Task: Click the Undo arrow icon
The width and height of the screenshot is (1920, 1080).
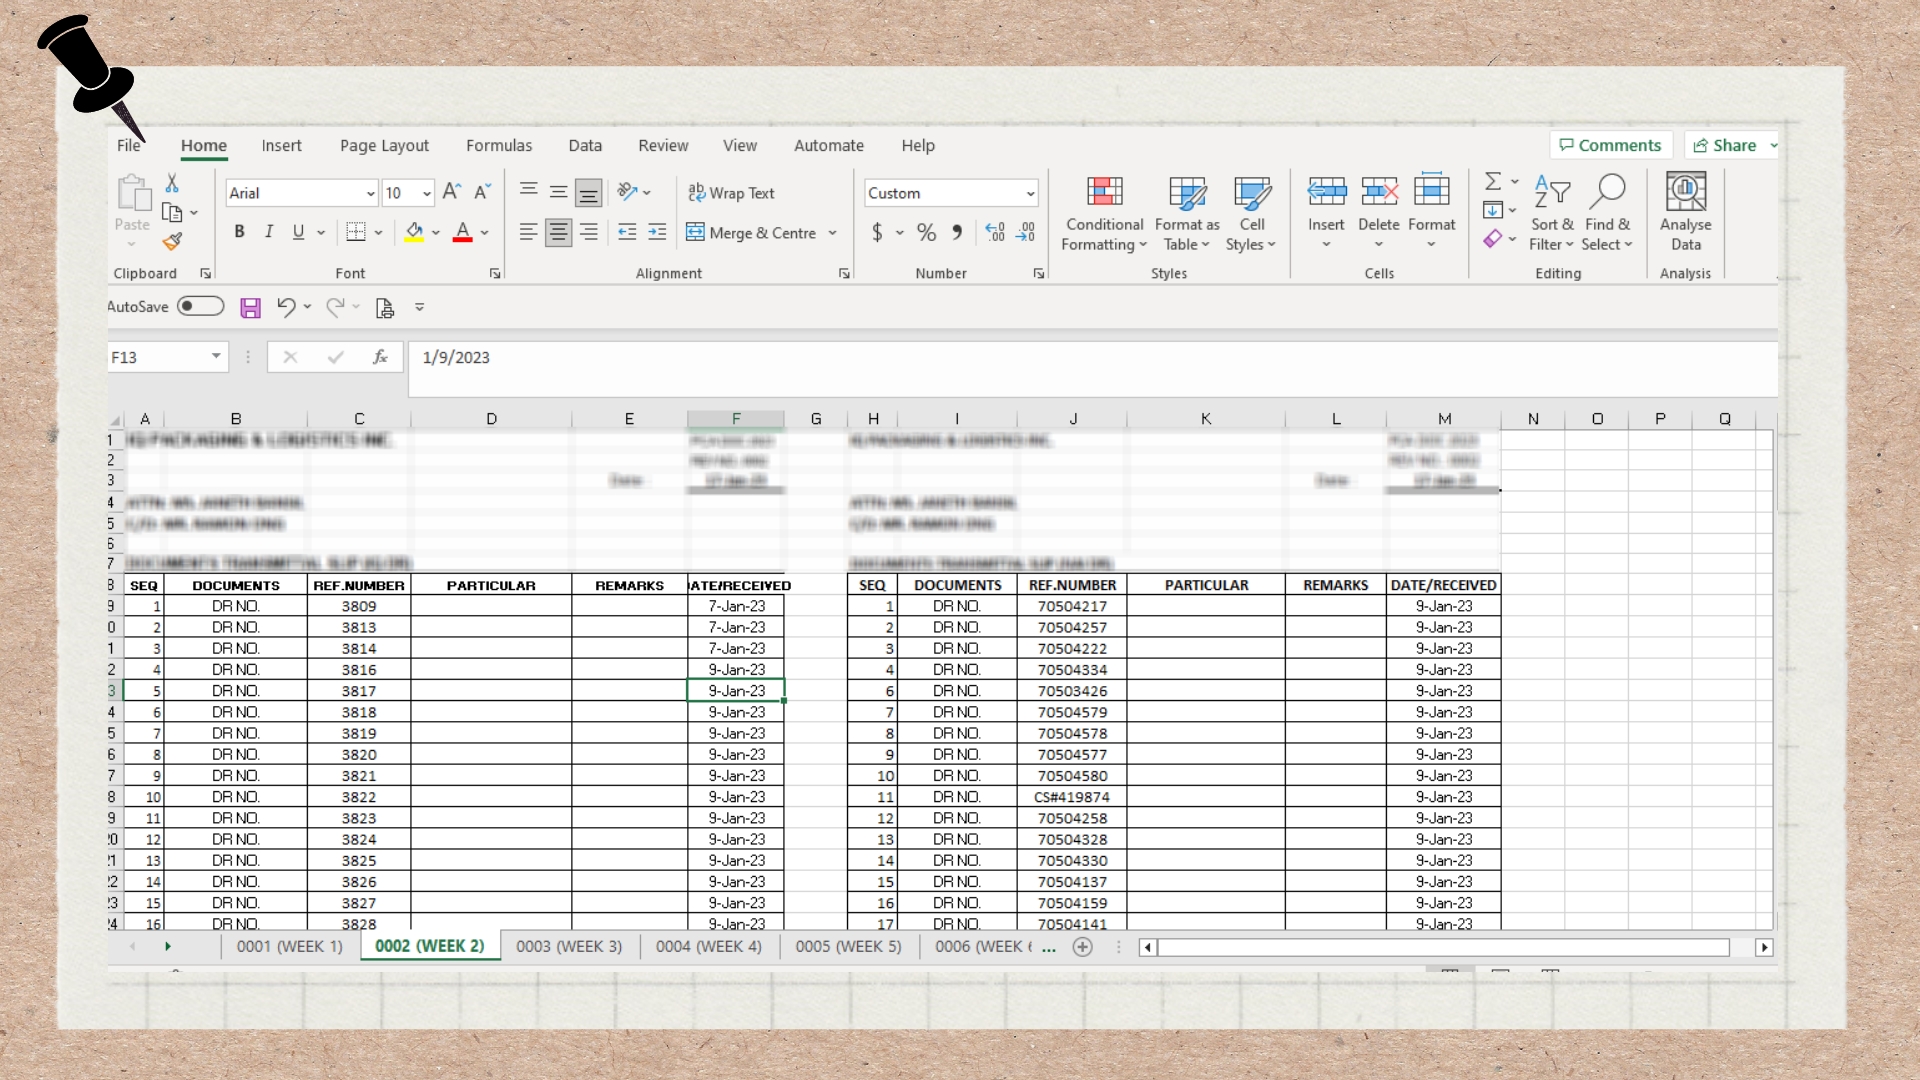Action: 285,307
